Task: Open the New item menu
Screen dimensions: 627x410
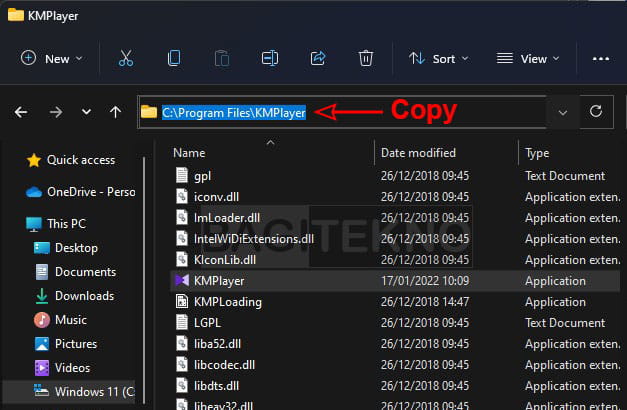Action: [52, 59]
